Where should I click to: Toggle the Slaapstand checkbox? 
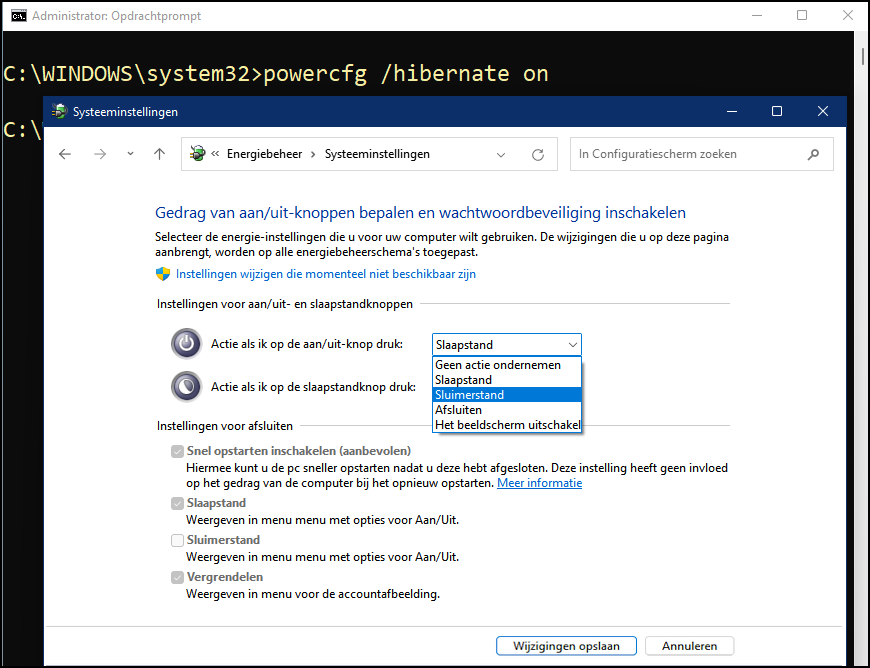click(177, 503)
